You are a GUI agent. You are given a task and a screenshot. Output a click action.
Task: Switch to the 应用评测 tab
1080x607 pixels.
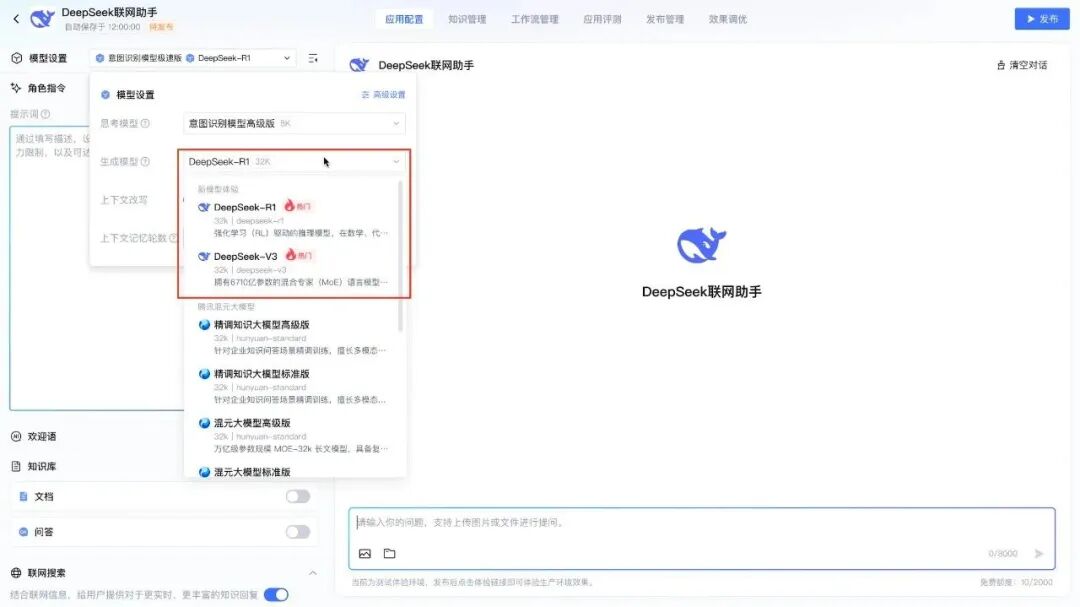click(x=602, y=19)
